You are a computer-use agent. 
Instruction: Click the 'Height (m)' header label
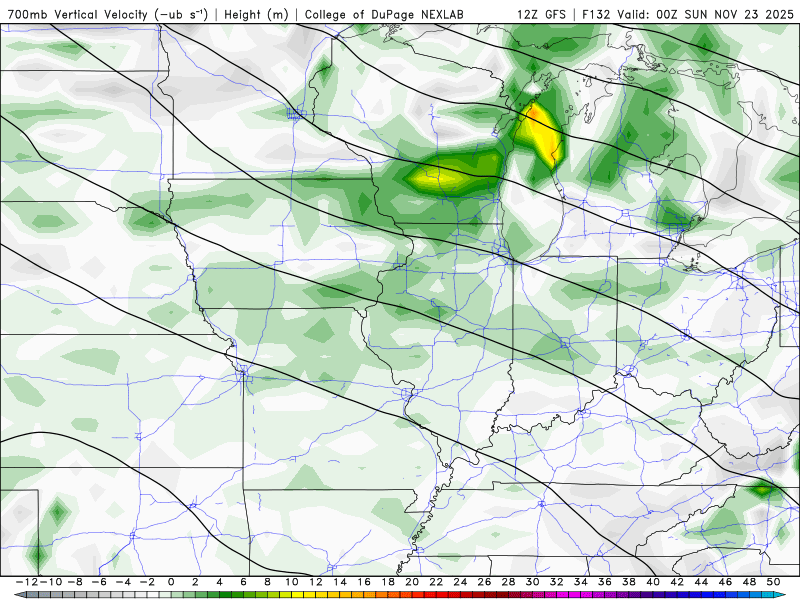coord(256,14)
